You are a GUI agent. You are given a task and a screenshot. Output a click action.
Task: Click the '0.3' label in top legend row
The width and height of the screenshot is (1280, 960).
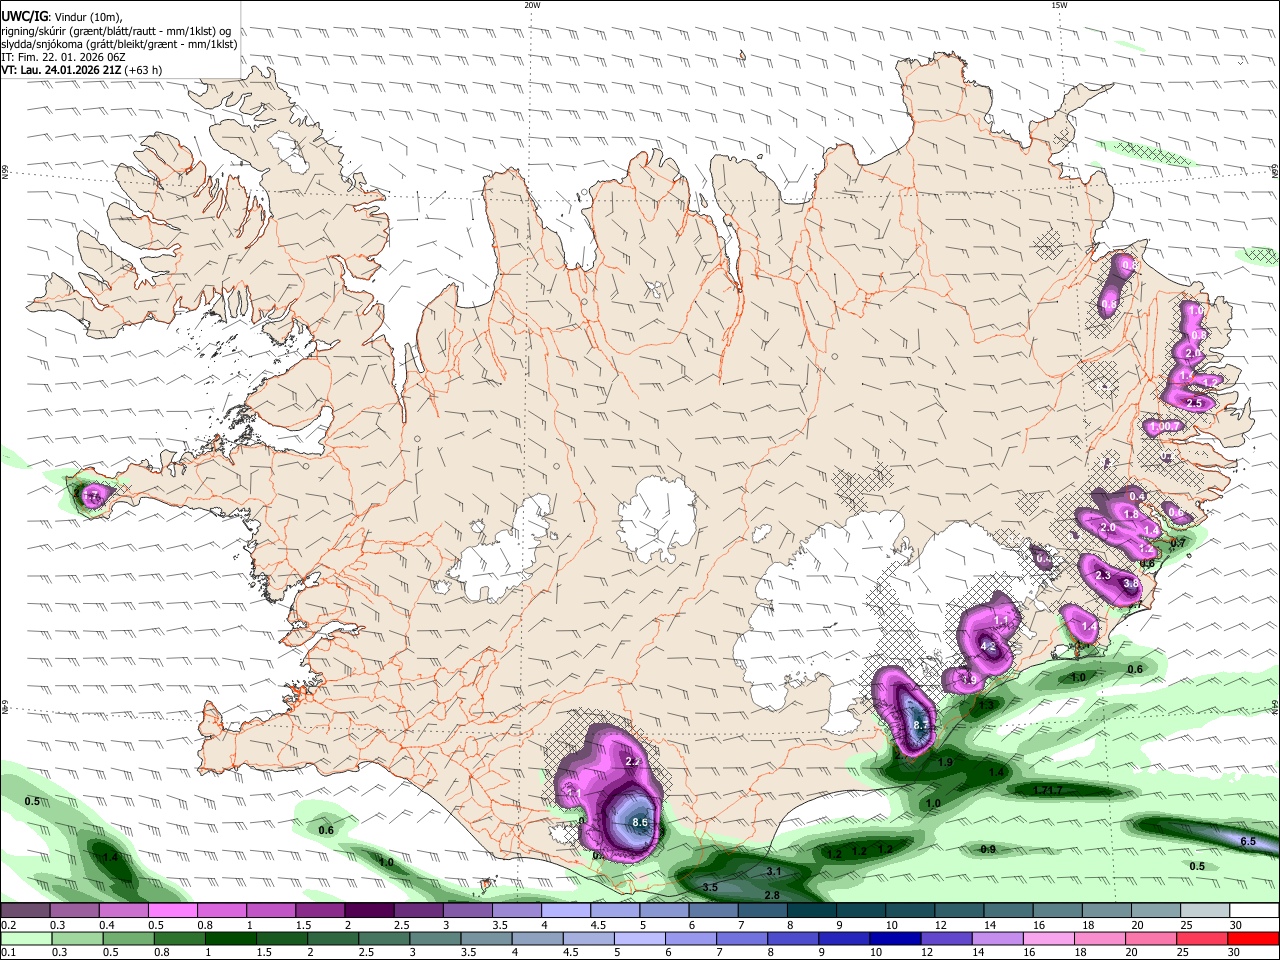[59, 925]
